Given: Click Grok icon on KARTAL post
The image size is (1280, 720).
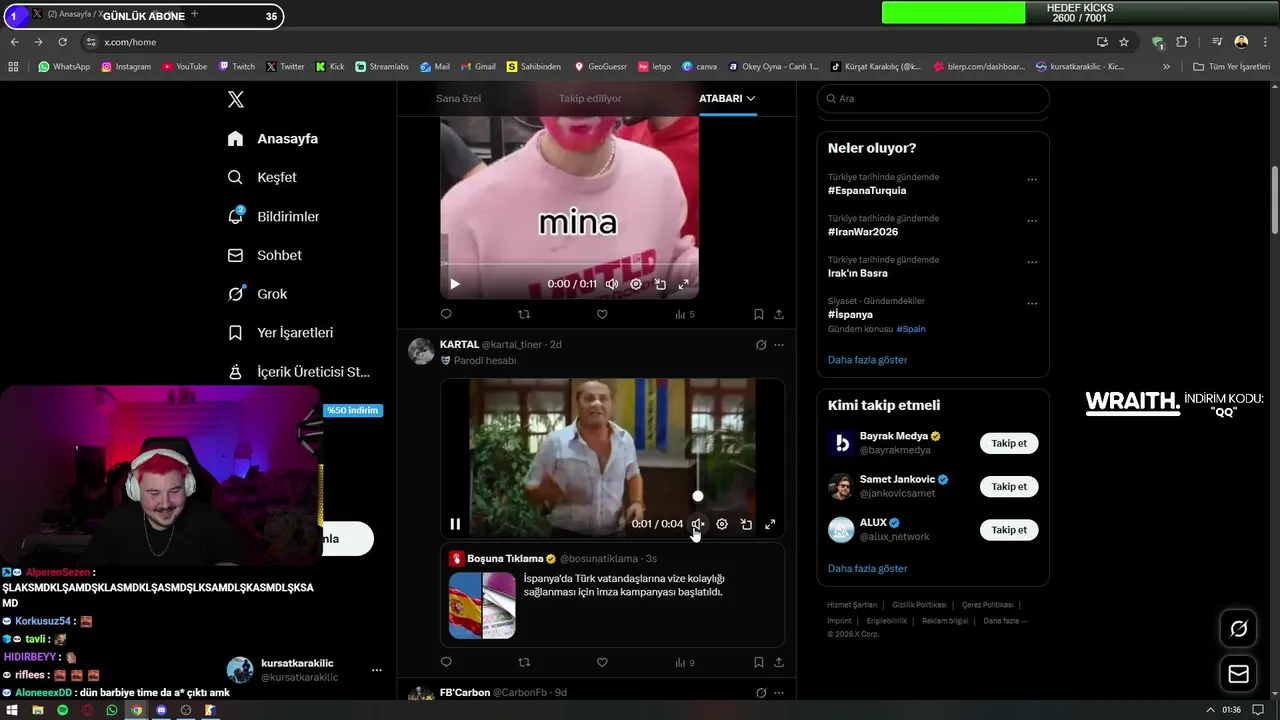Looking at the screenshot, I should [761, 345].
